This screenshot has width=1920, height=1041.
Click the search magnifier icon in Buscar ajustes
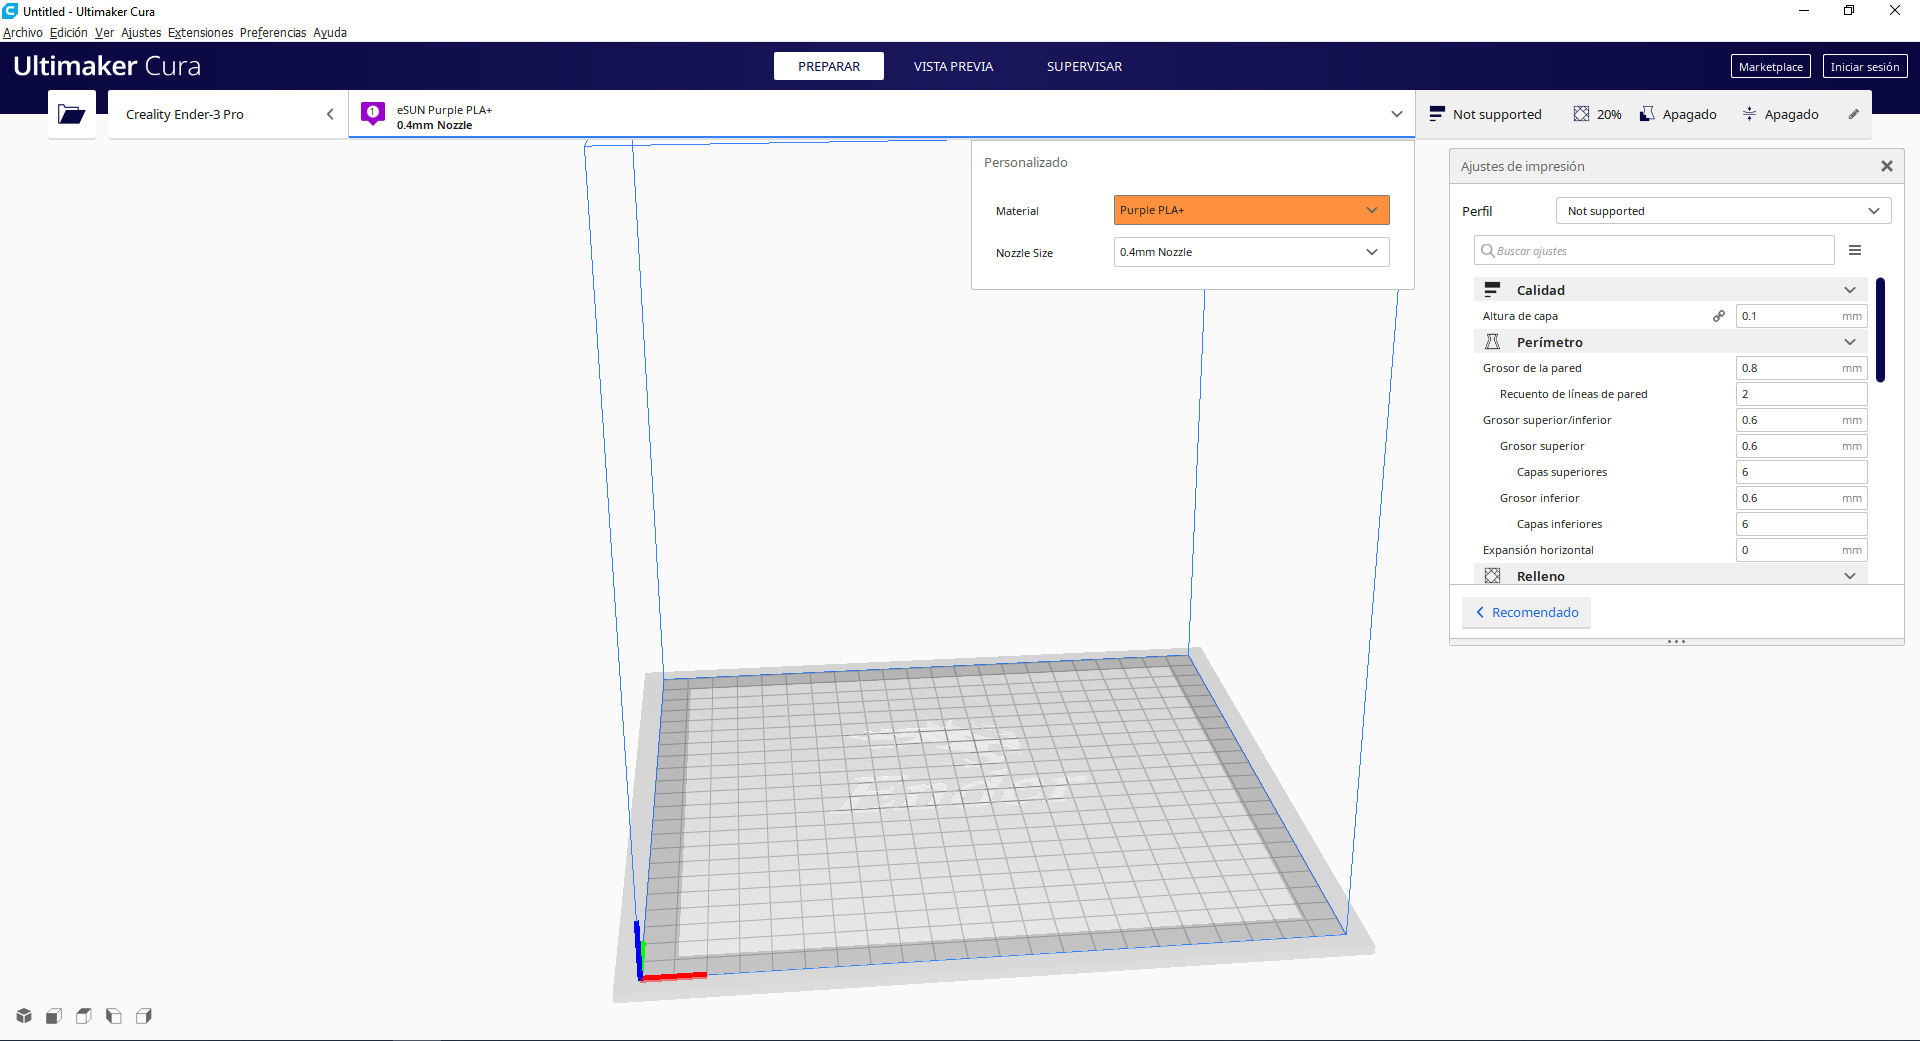point(1488,250)
